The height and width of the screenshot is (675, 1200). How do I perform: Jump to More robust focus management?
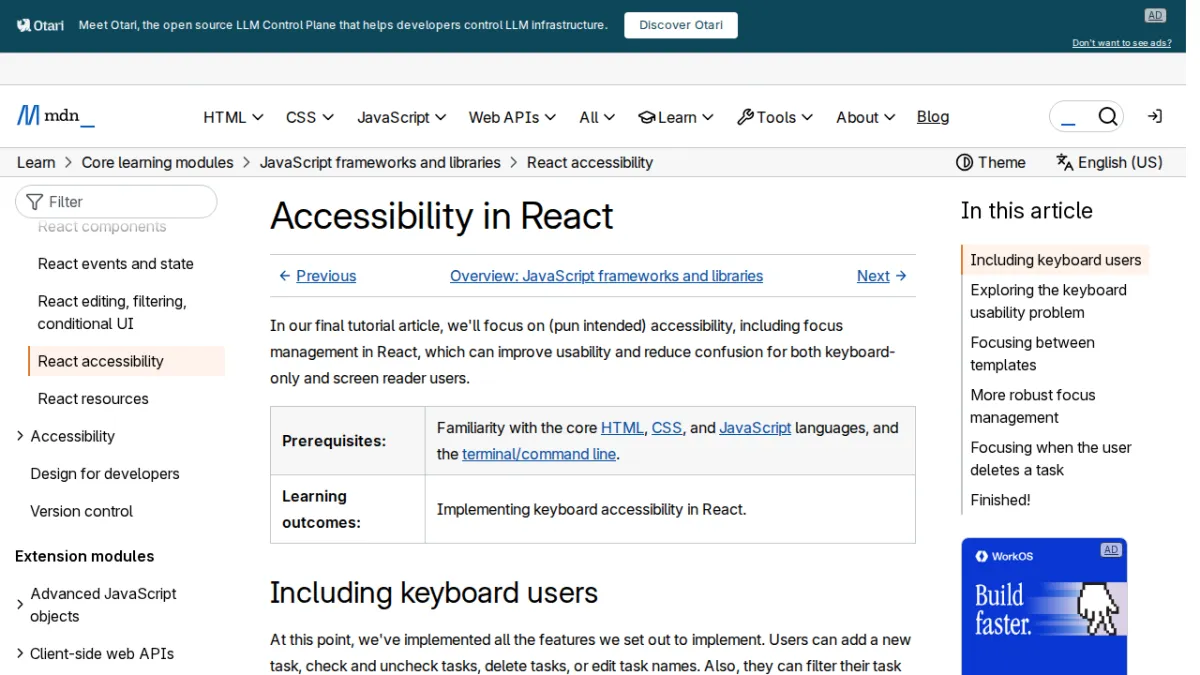(1033, 406)
